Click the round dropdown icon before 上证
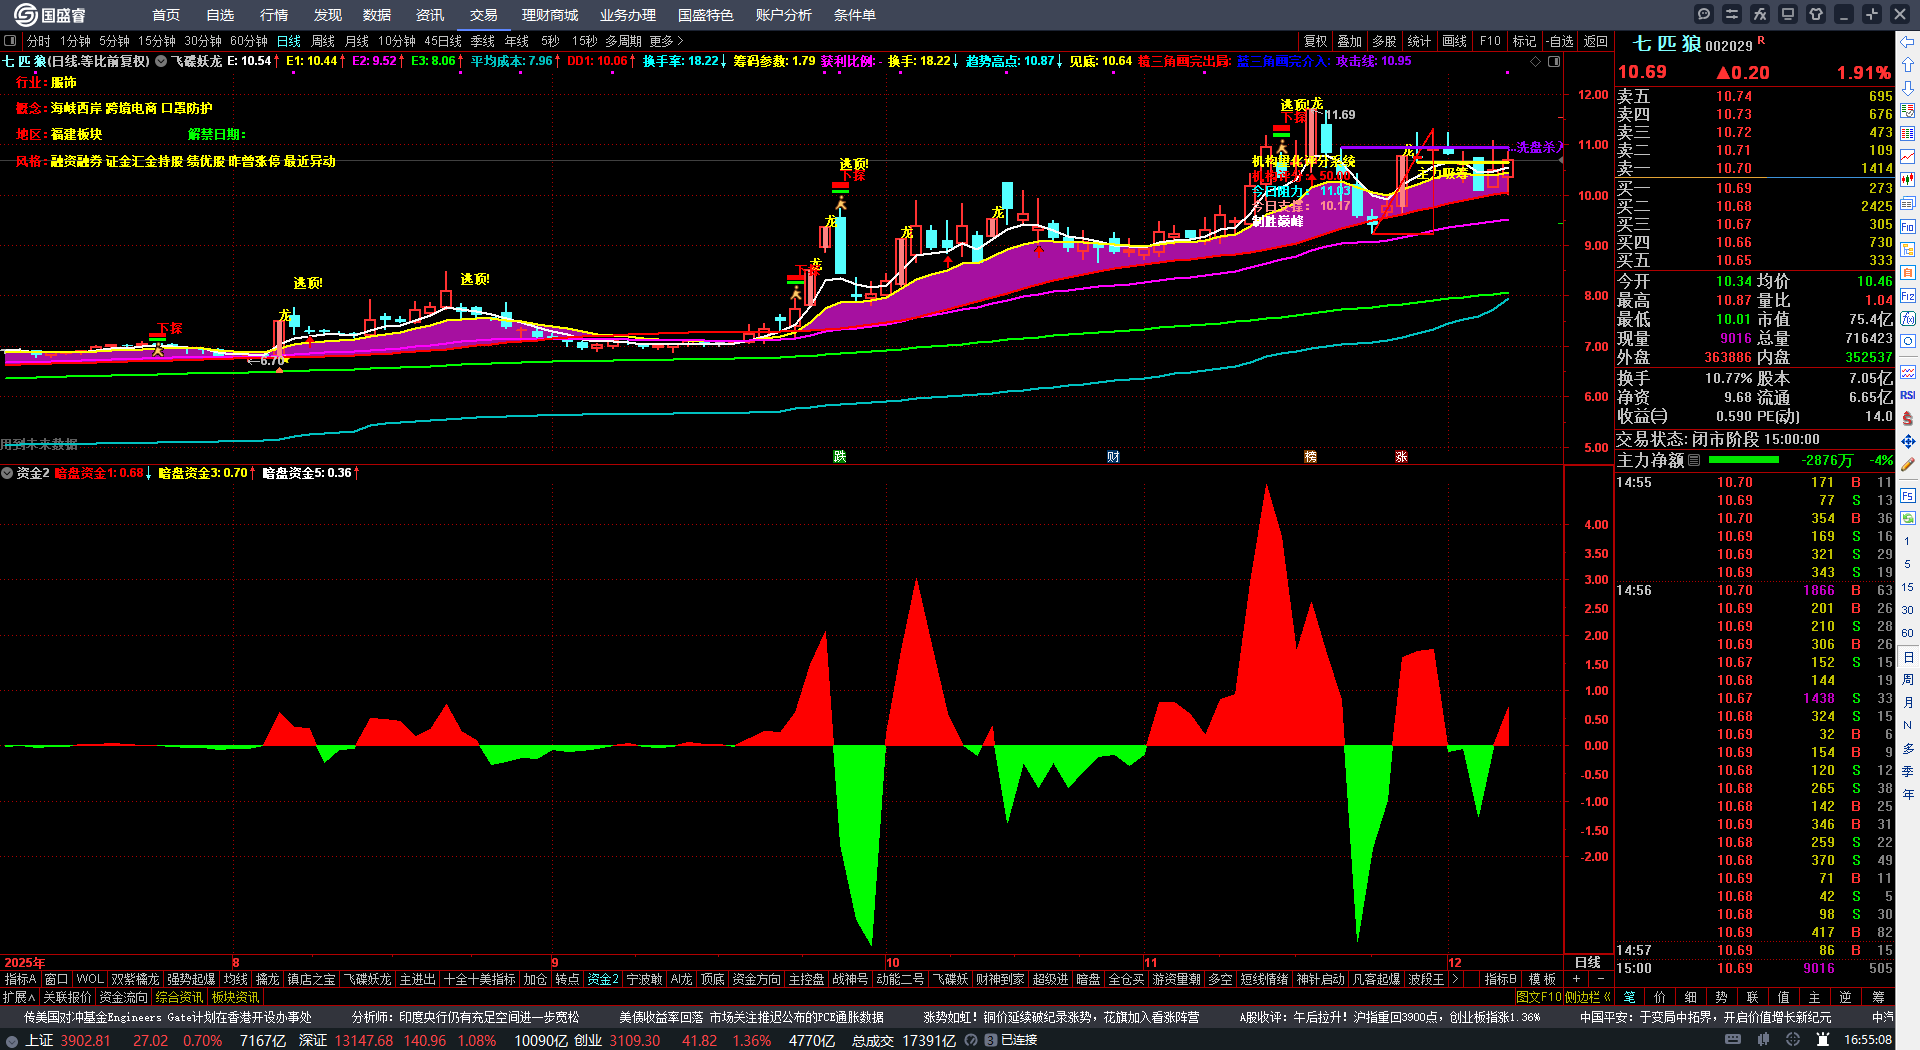Image resolution: width=1920 pixels, height=1050 pixels. (x=13, y=1040)
